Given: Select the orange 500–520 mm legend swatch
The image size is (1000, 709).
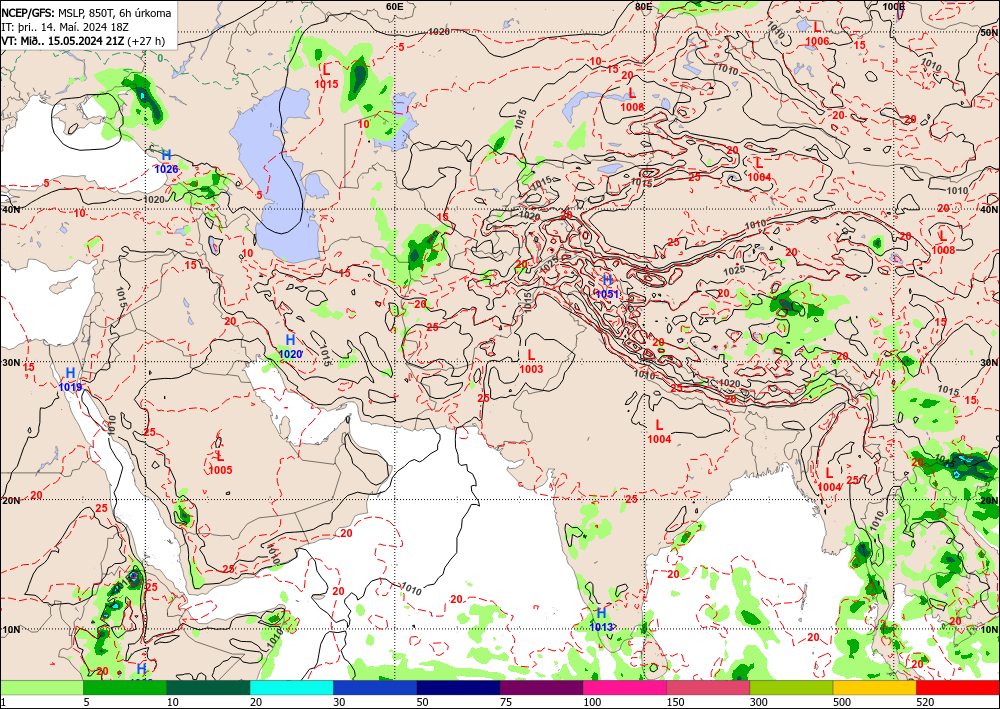Looking at the screenshot, I should coord(875,688).
